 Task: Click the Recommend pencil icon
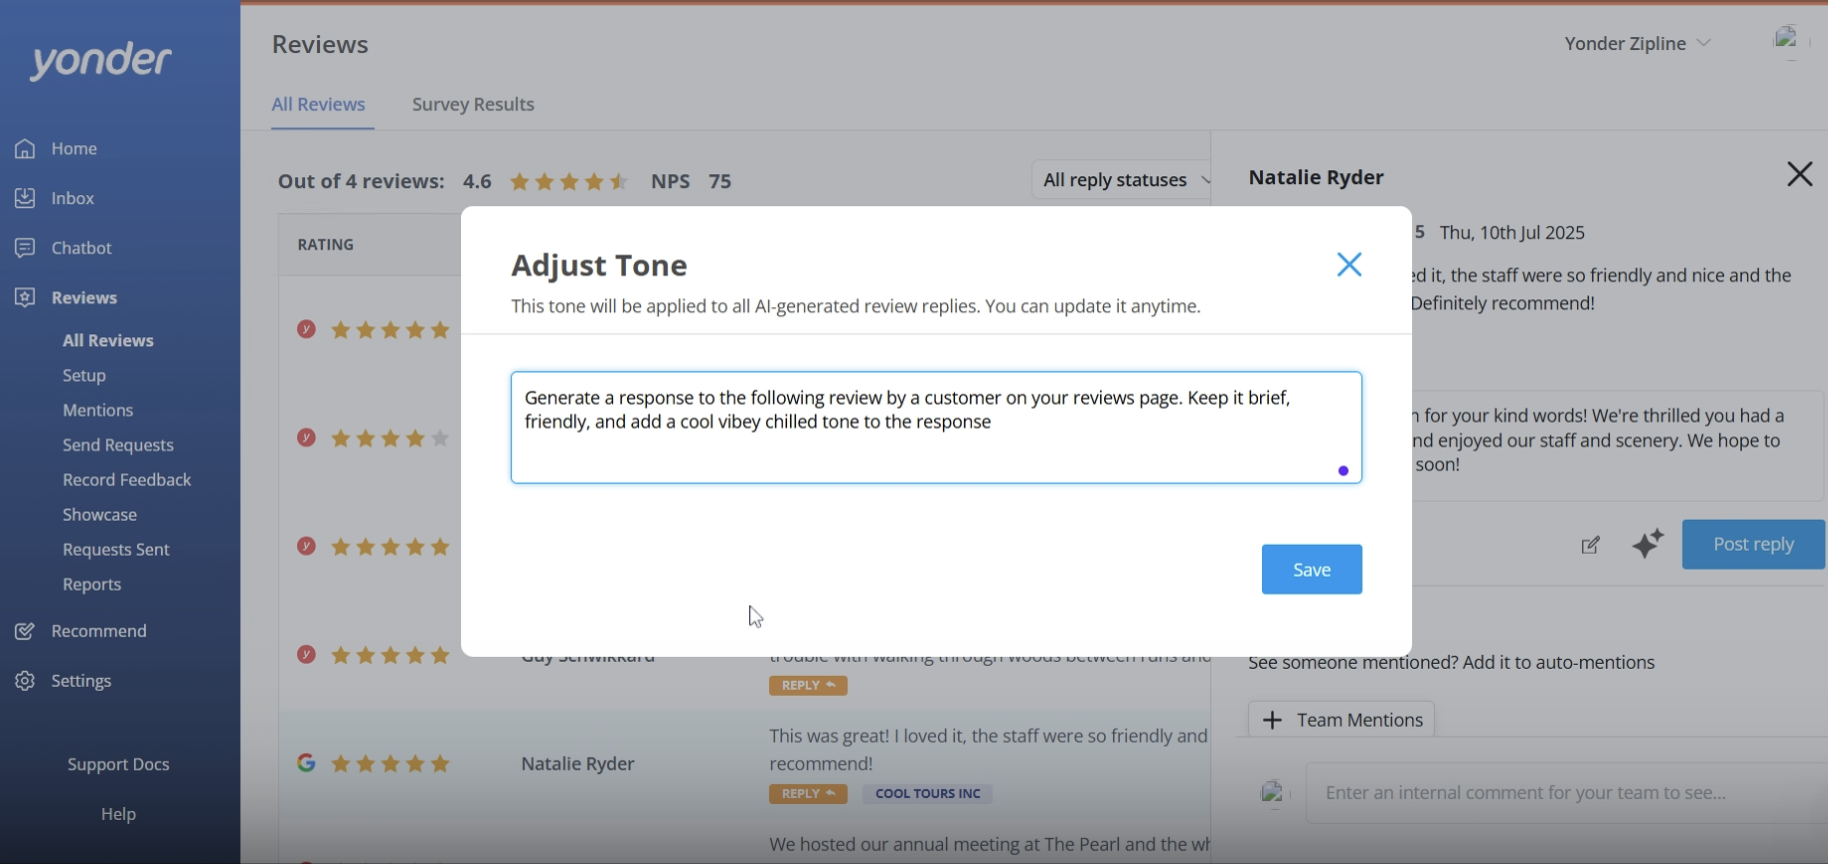tap(25, 631)
